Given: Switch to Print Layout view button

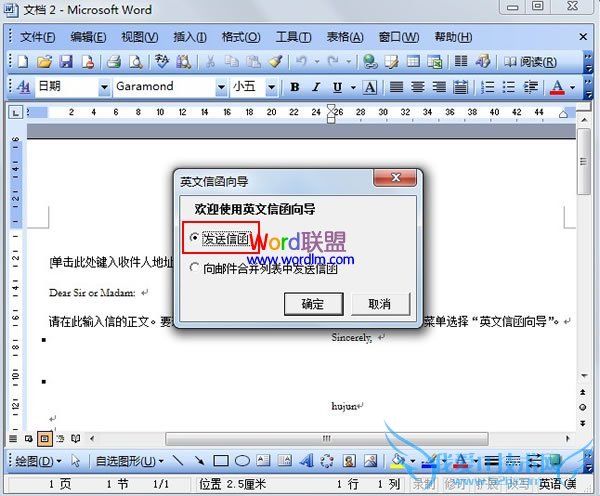Looking at the screenshot, I should (45, 439).
